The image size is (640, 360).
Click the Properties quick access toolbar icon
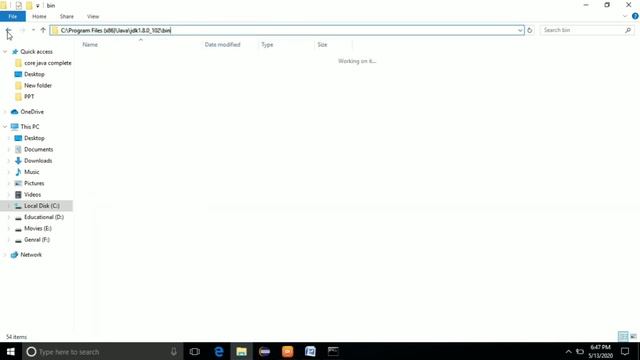[x=19, y=5]
